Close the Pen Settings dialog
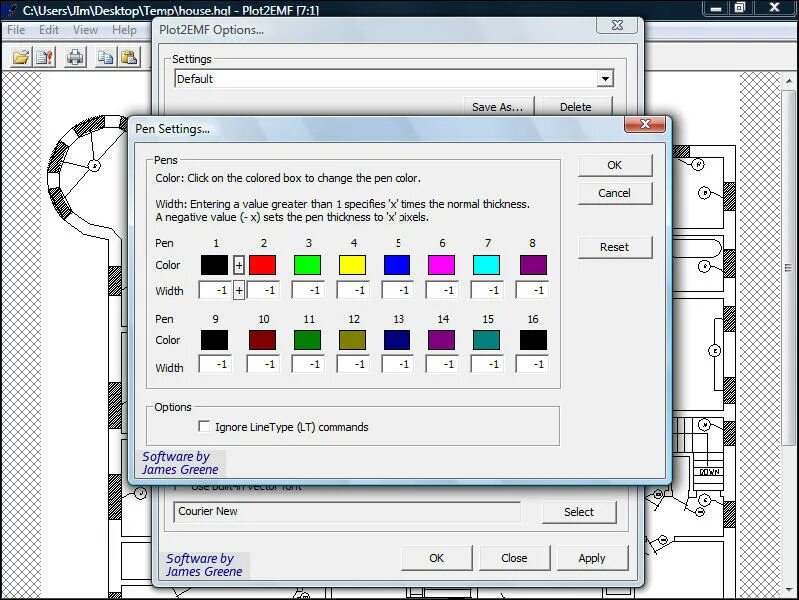The height and width of the screenshot is (600, 799). point(645,124)
